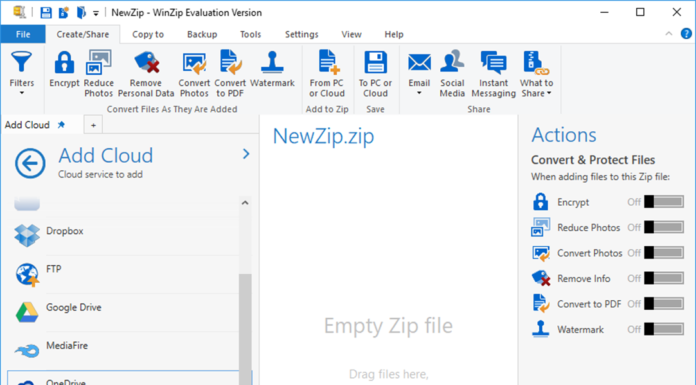Viewport: 696px width, 385px height.
Task: Save zip To PC or Cloud
Action: [376, 73]
